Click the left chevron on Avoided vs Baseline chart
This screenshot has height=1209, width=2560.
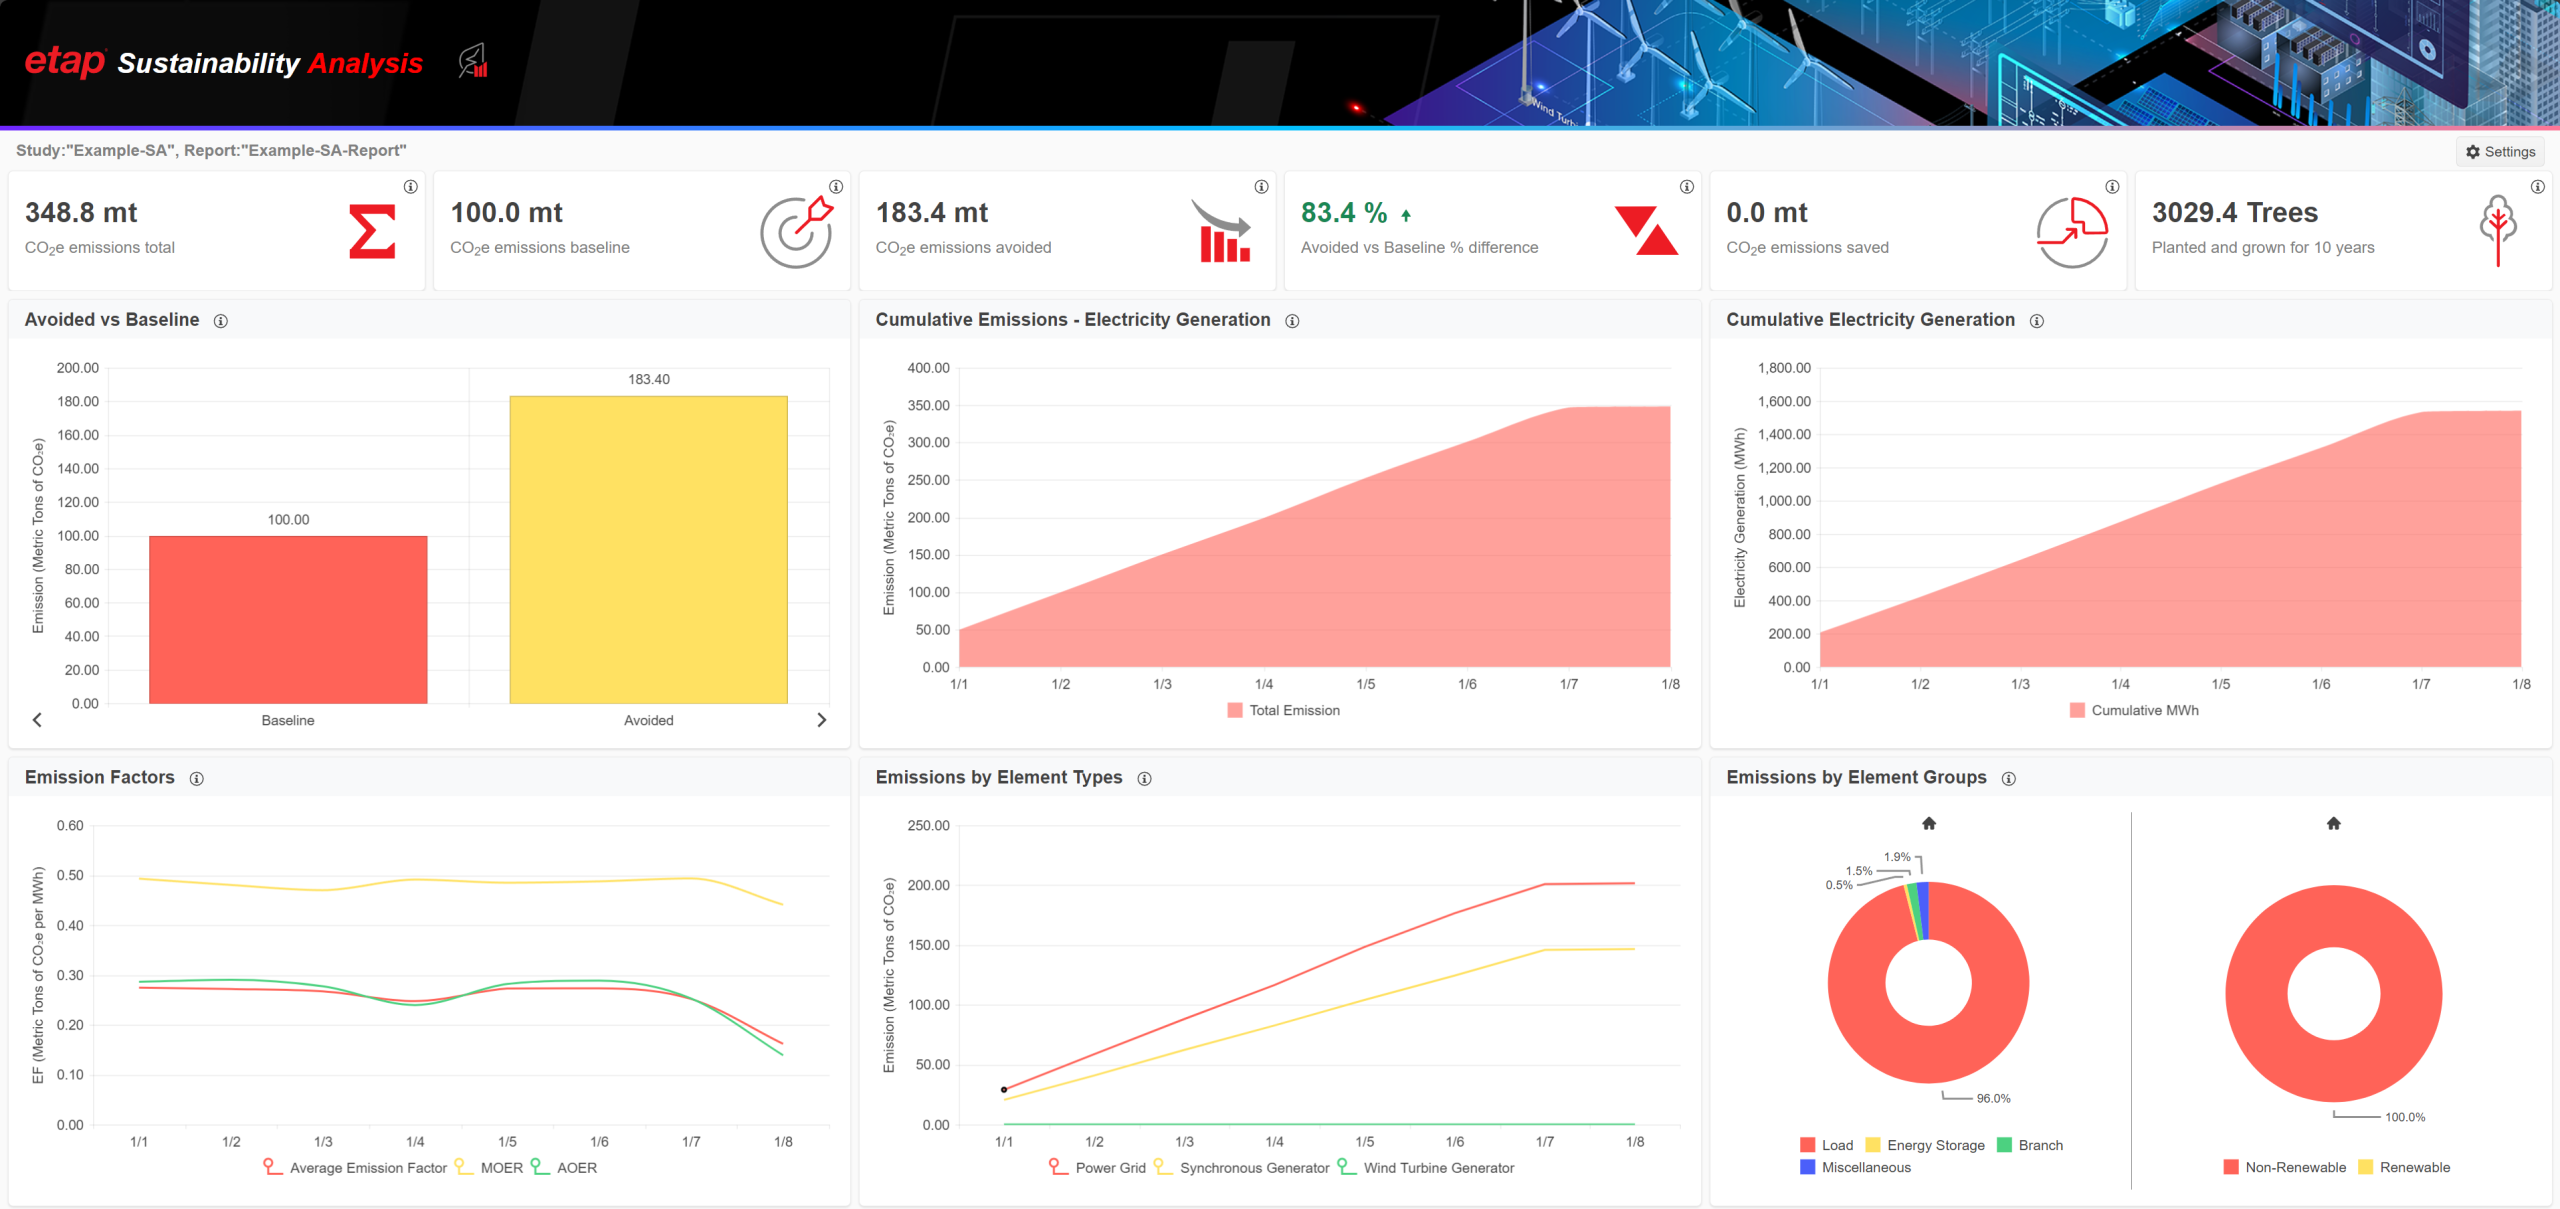pyautogui.click(x=36, y=719)
